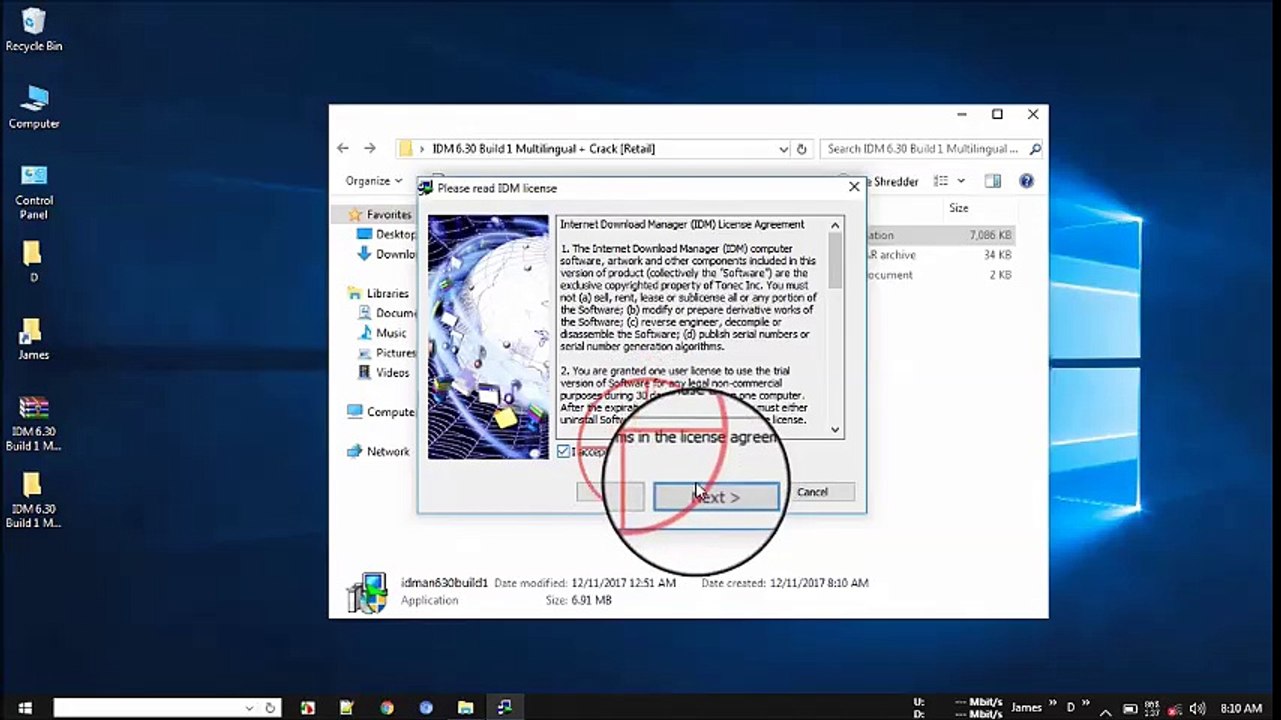This screenshot has width=1281, height=720.
Task: Toggle the Explorer preview pane icon
Action: click(992, 181)
